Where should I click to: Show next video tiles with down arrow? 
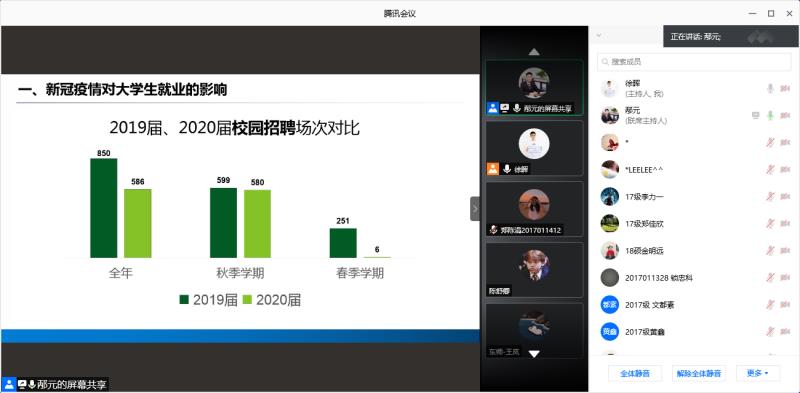[534, 354]
